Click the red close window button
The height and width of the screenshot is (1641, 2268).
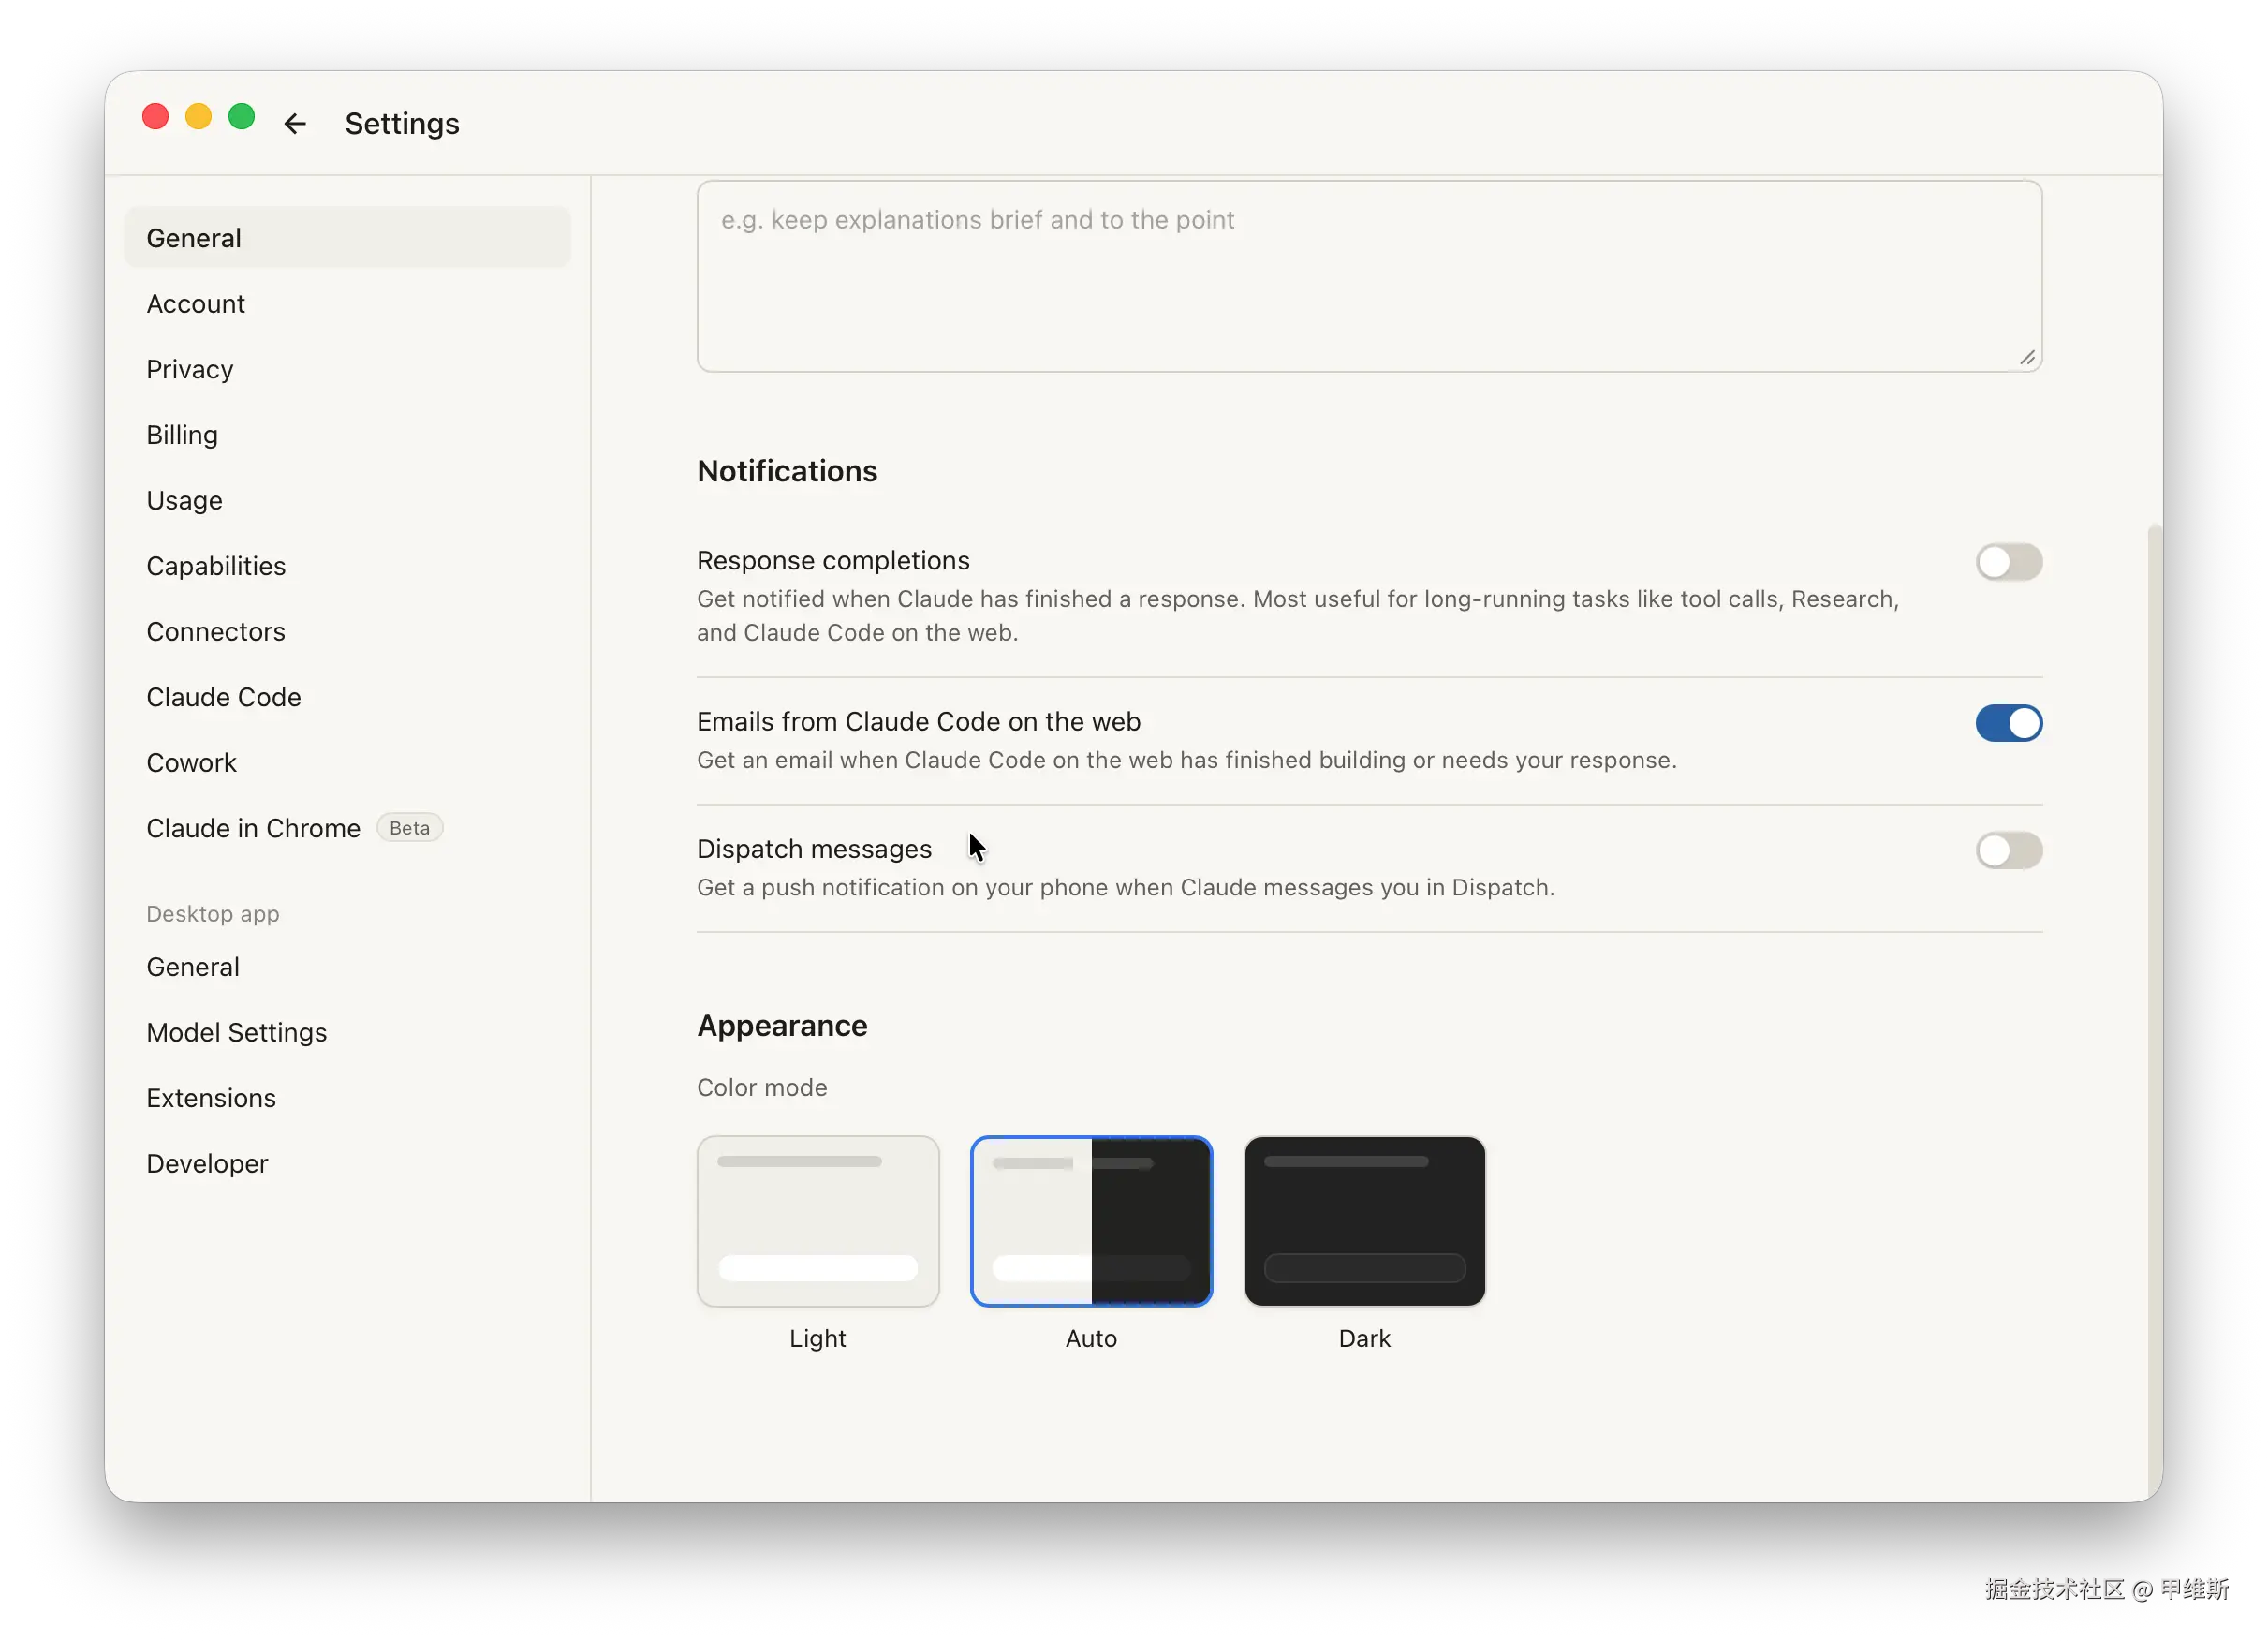coord(155,117)
